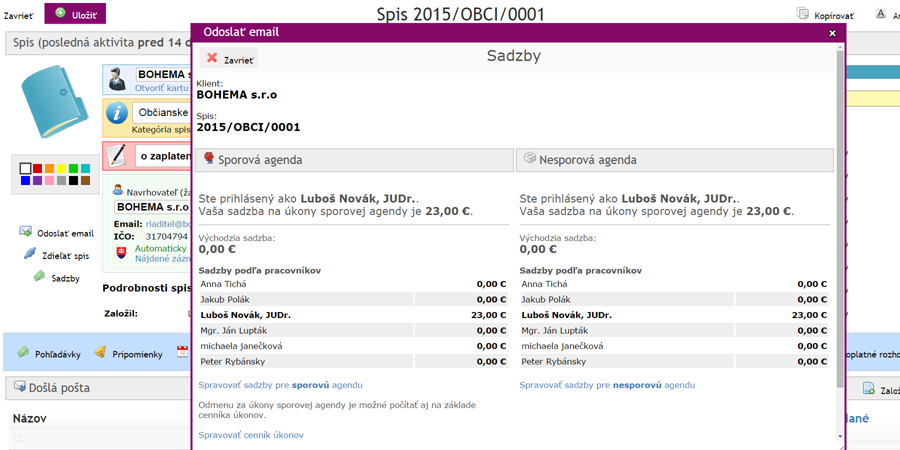Select the yellow color swatch
The height and width of the screenshot is (450, 900).
click(x=61, y=168)
